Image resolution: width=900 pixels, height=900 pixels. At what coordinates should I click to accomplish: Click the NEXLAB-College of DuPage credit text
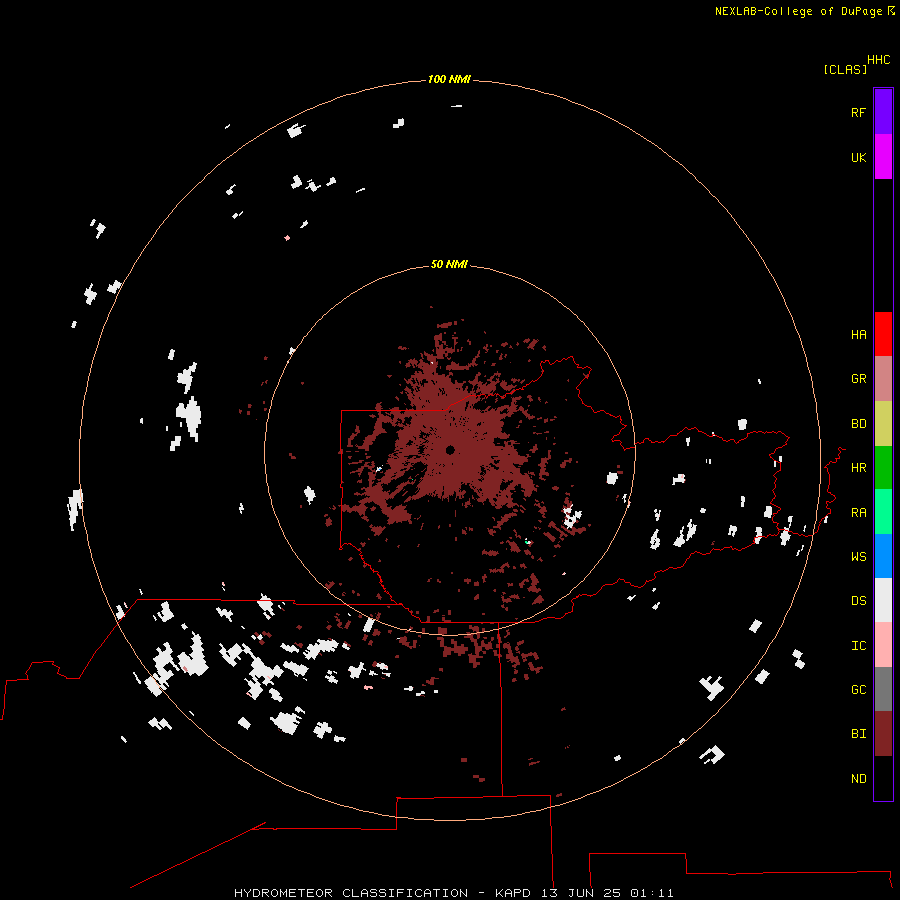(798, 11)
